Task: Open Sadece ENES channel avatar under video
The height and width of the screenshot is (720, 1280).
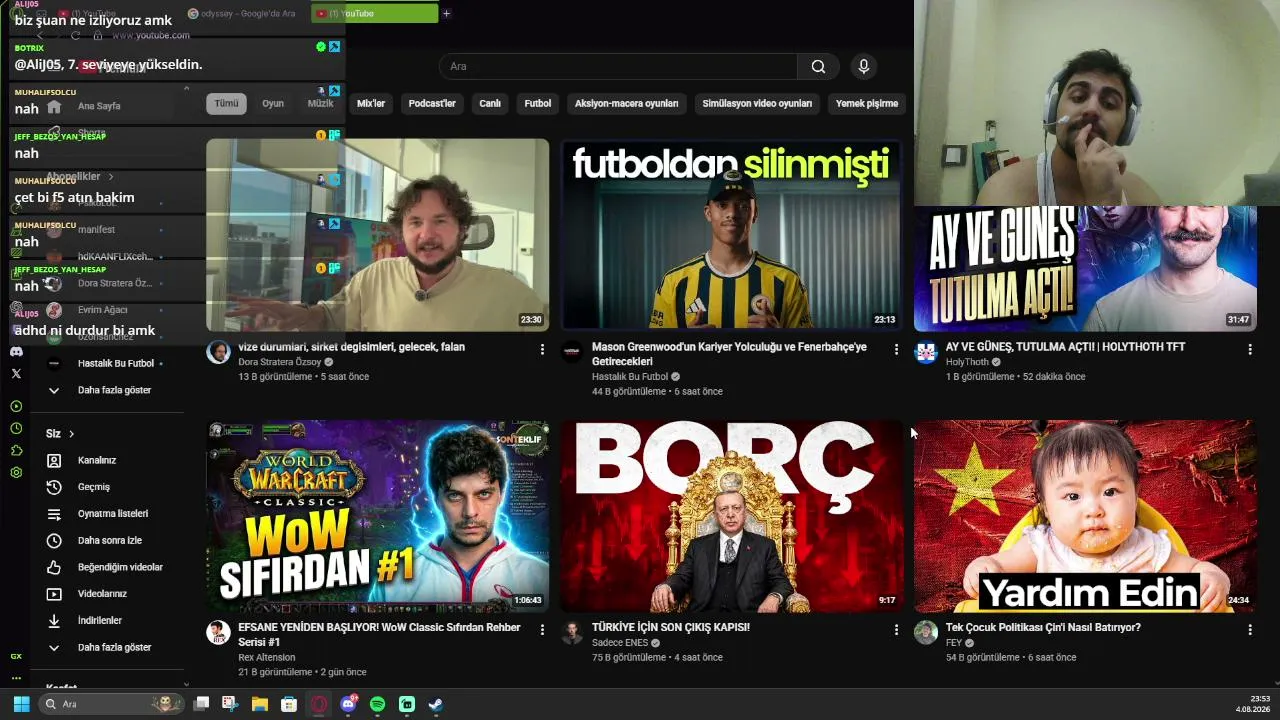Action: click(x=572, y=632)
